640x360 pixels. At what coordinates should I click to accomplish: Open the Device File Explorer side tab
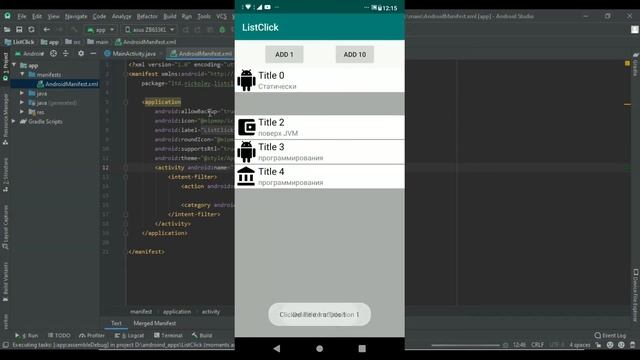click(x=636, y=295)
